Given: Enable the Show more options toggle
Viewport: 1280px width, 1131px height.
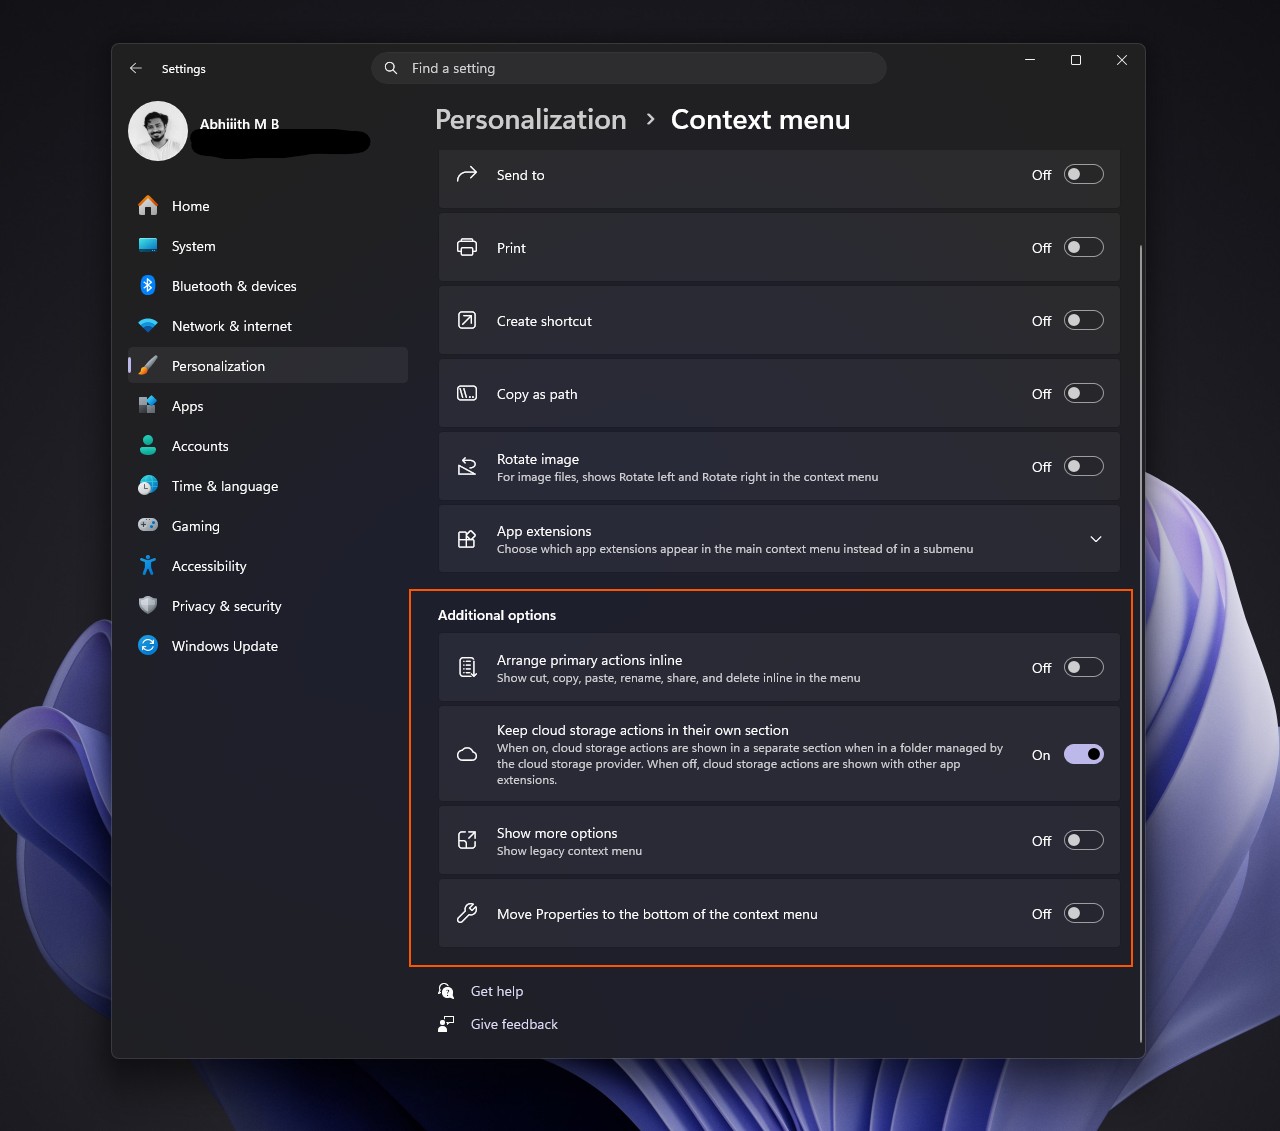Looking at the screenshot, I should click(1084, 840).
